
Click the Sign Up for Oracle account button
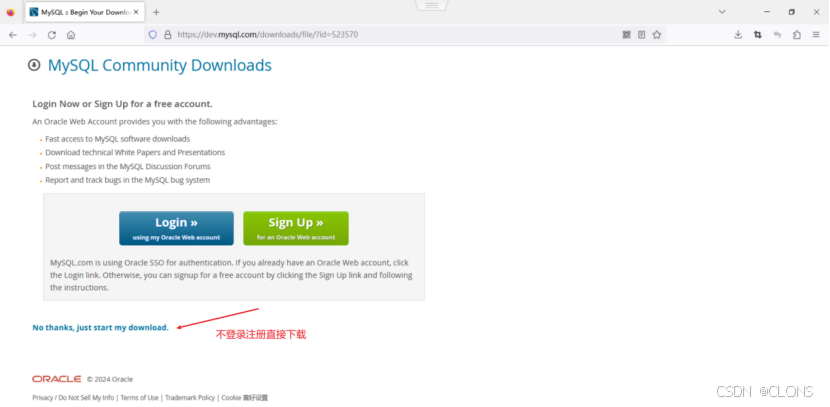click(x=296, y=228)
